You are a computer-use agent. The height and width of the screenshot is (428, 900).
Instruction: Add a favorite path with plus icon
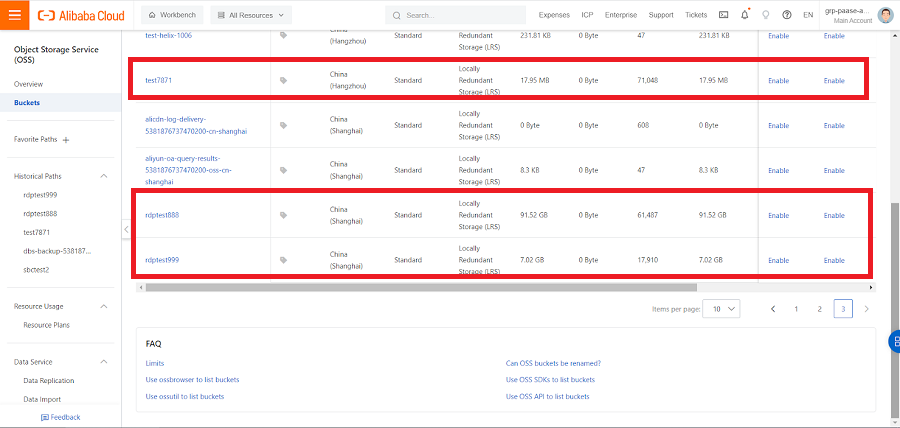pos(66,139)
